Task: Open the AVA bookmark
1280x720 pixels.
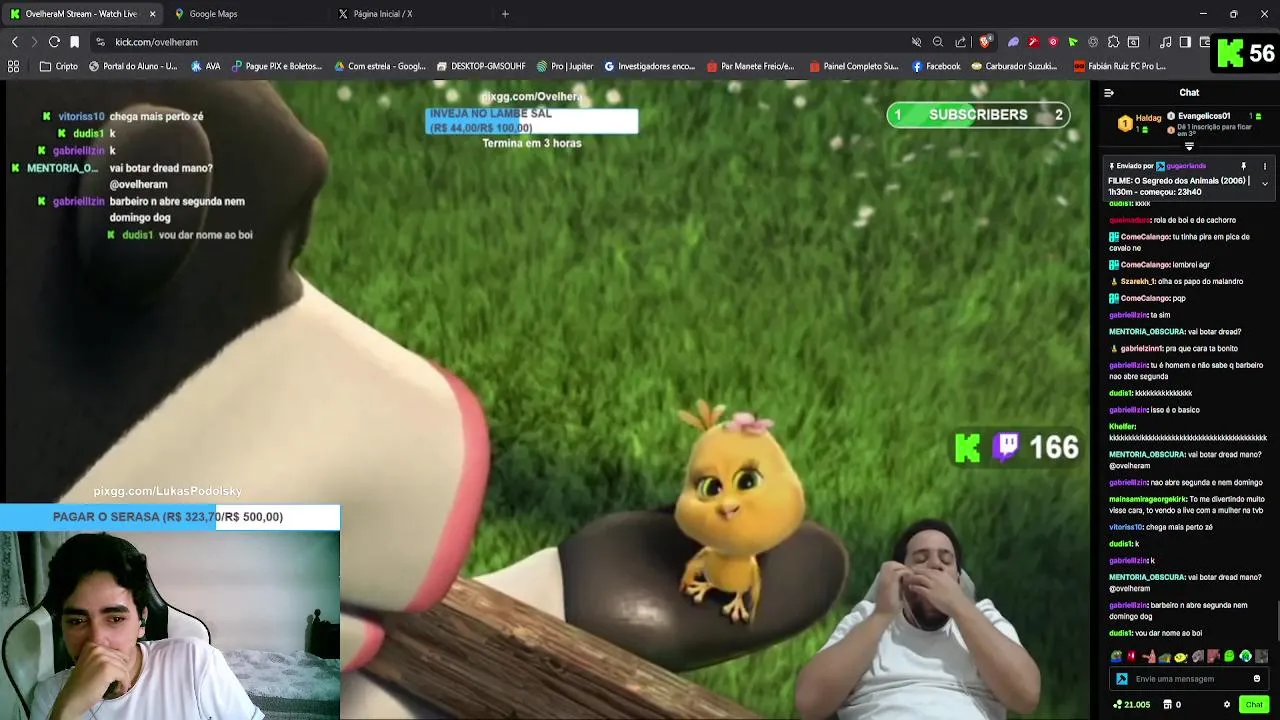Action: pyautogui.click(x=205, y=66)
